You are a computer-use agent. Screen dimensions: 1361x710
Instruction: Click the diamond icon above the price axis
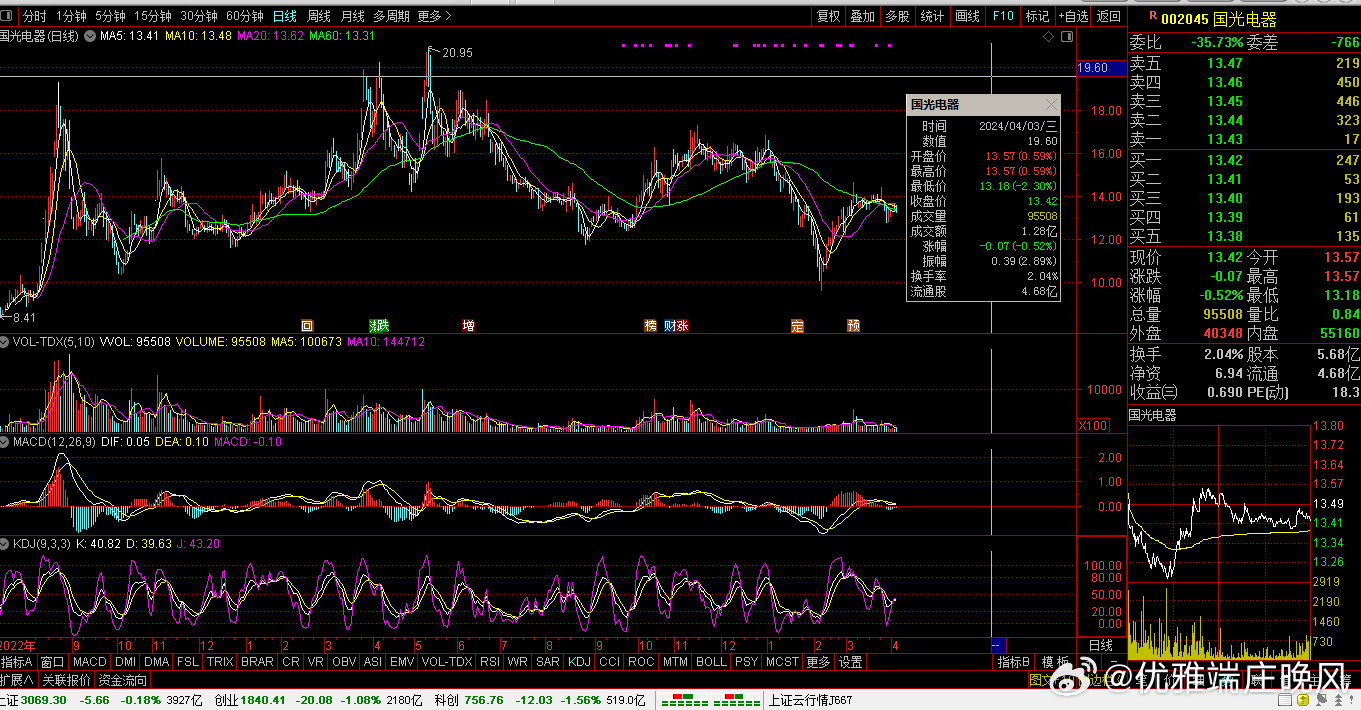1047,36
